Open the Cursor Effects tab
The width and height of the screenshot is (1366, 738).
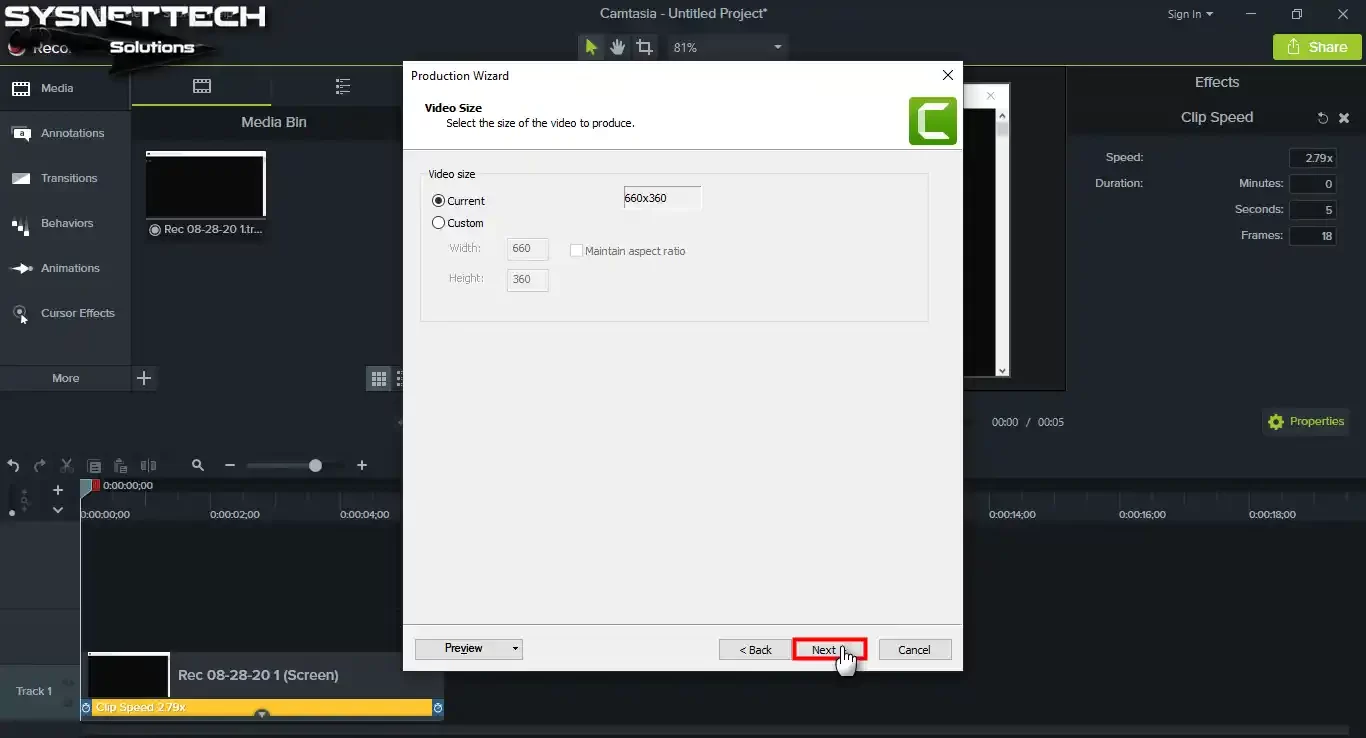(65, 313)
